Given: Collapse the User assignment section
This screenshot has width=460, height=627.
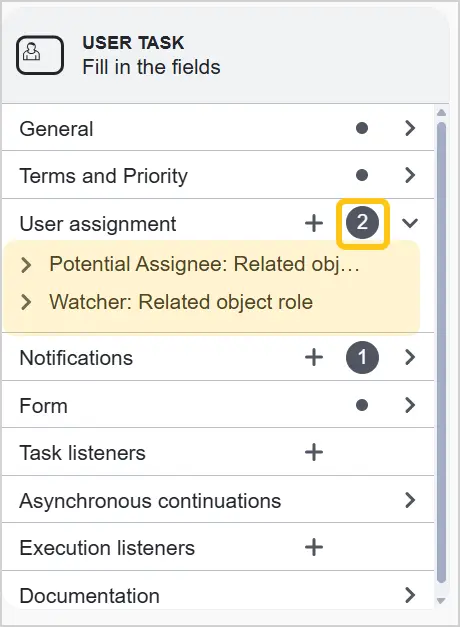Looking at the screenshot, I should [x=410, y=223].
